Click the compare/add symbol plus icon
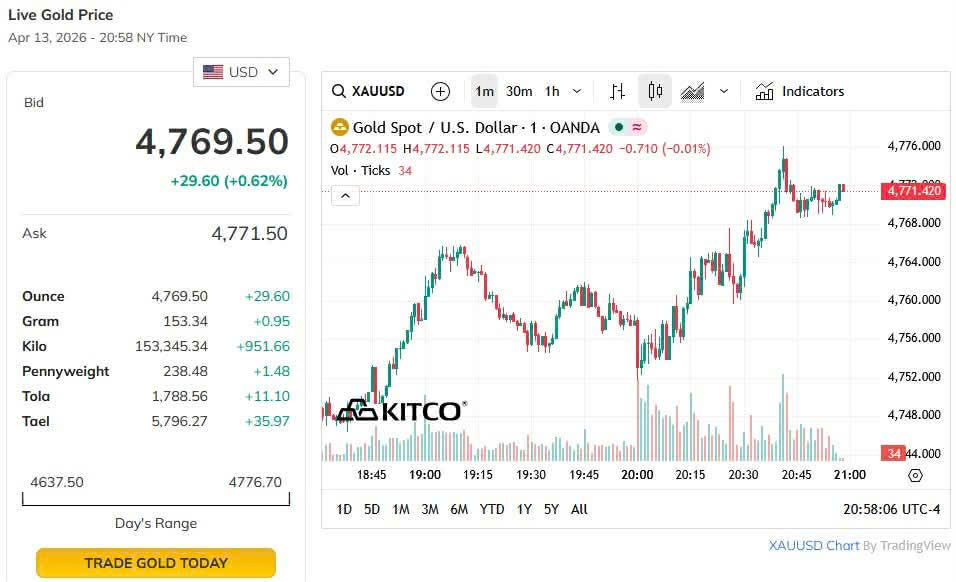956x582 pixels. [440, 91]
